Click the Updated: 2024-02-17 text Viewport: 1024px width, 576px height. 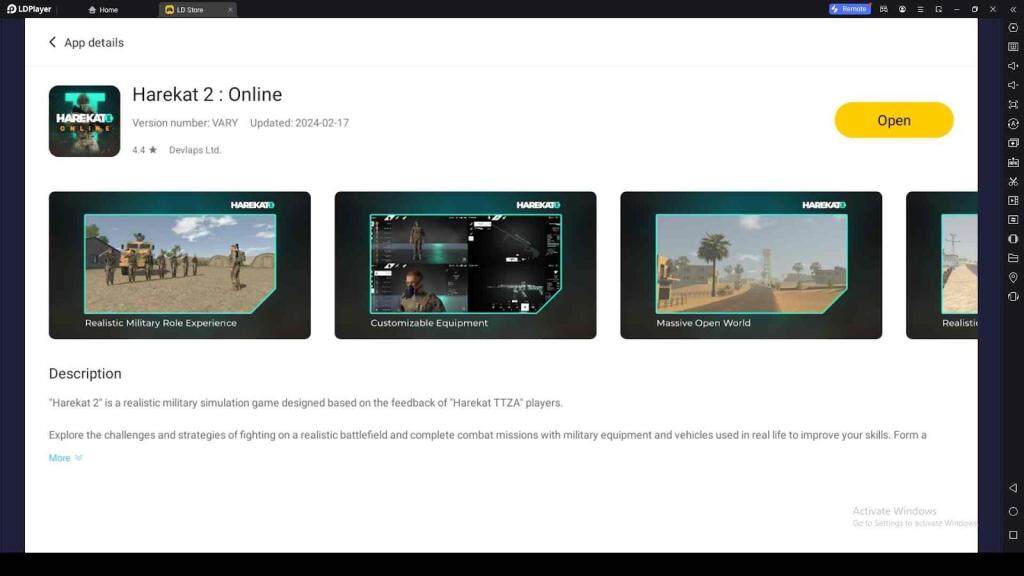pyautogui.click(x=299, y=123)
